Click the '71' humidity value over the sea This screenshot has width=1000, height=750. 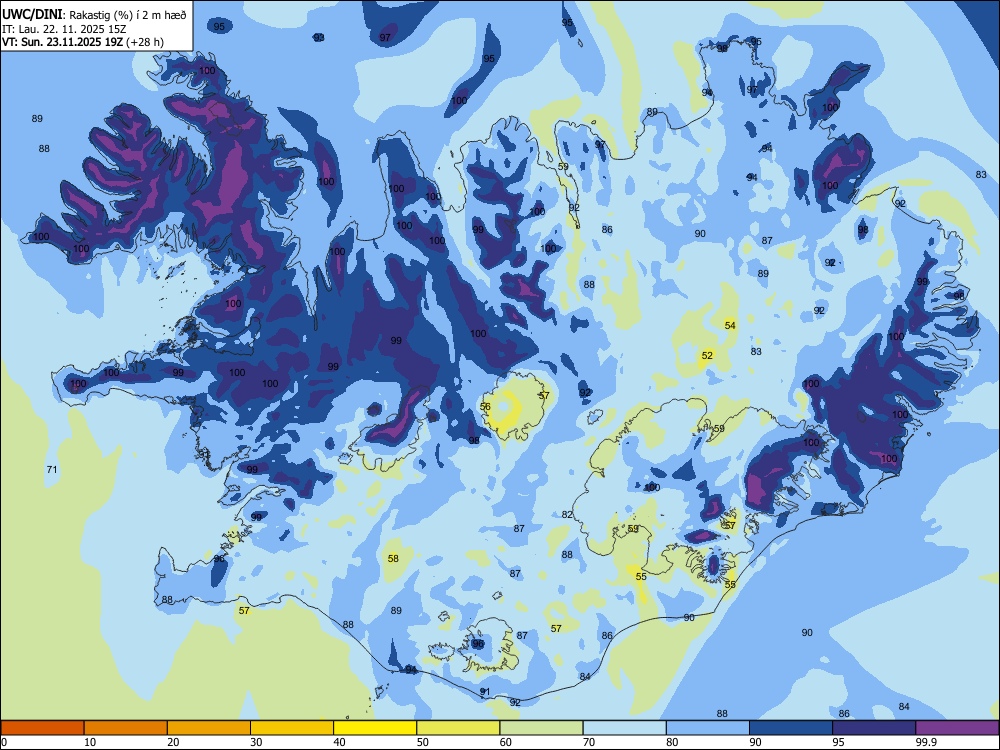(x=52, y=469)
